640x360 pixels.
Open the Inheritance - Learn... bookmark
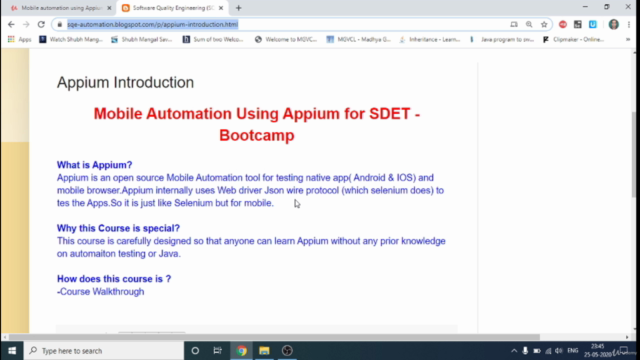pos(430,39)
